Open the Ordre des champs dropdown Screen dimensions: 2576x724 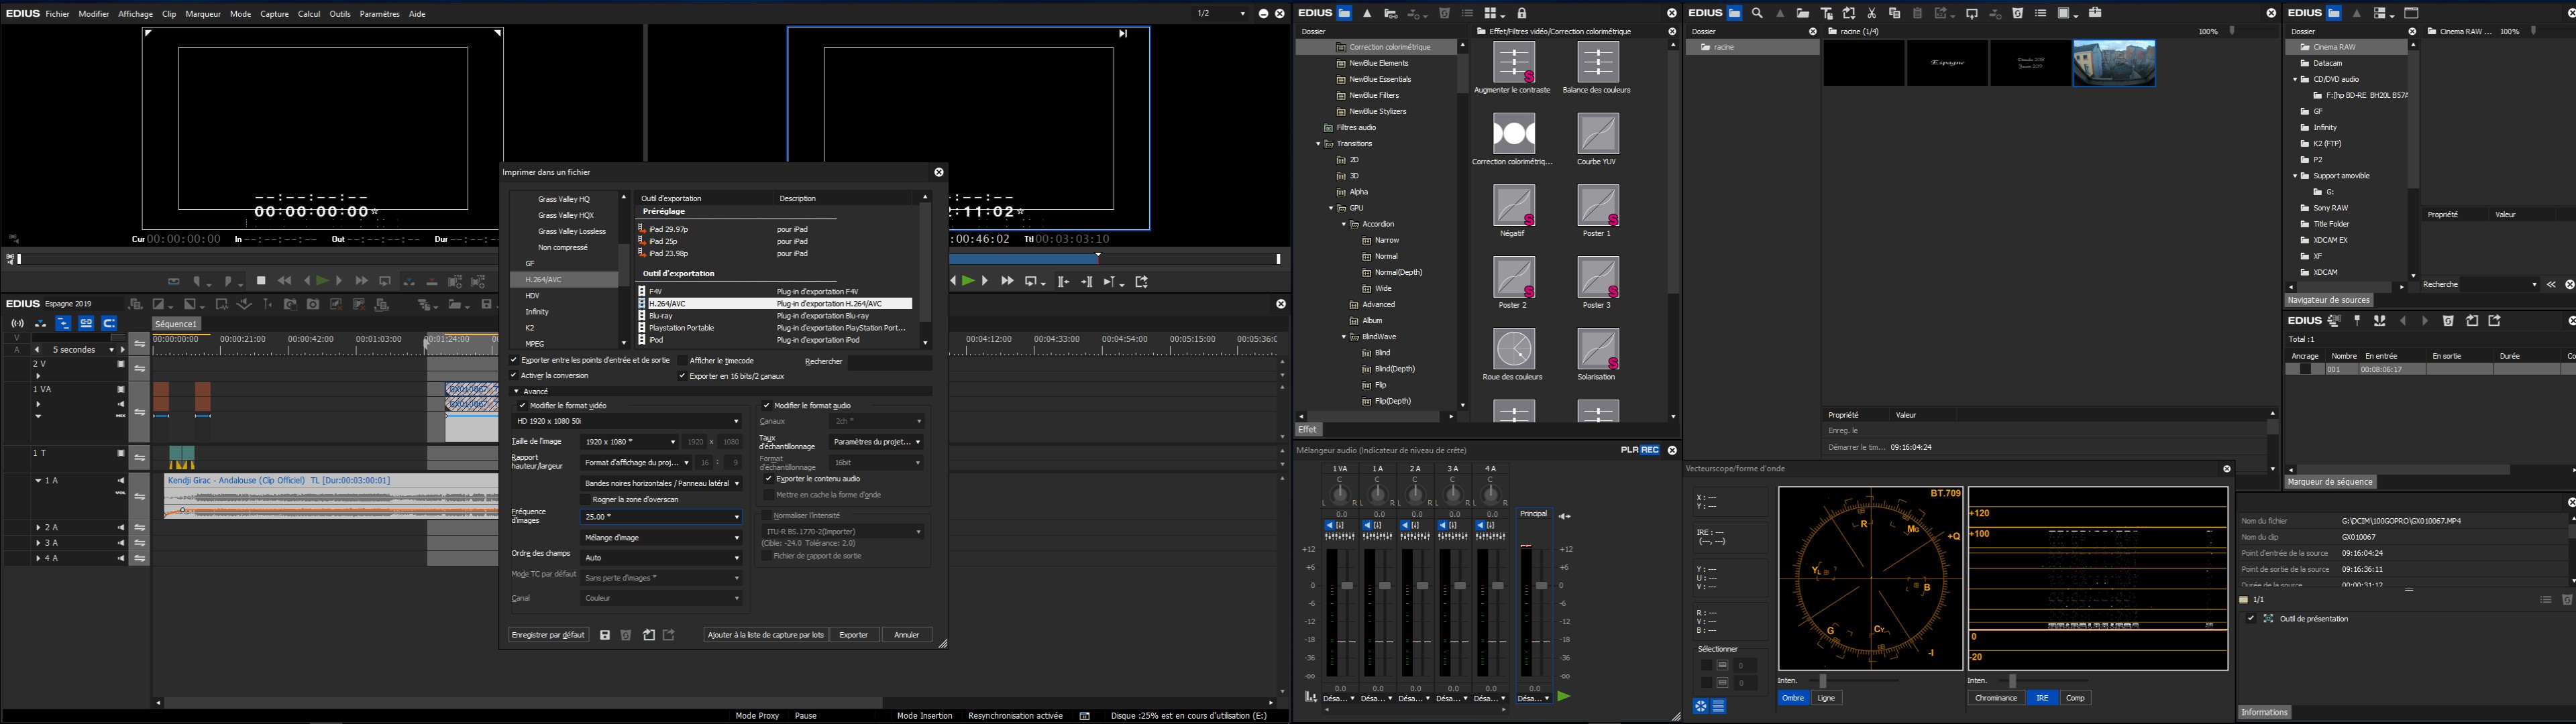tap(660, 558)
